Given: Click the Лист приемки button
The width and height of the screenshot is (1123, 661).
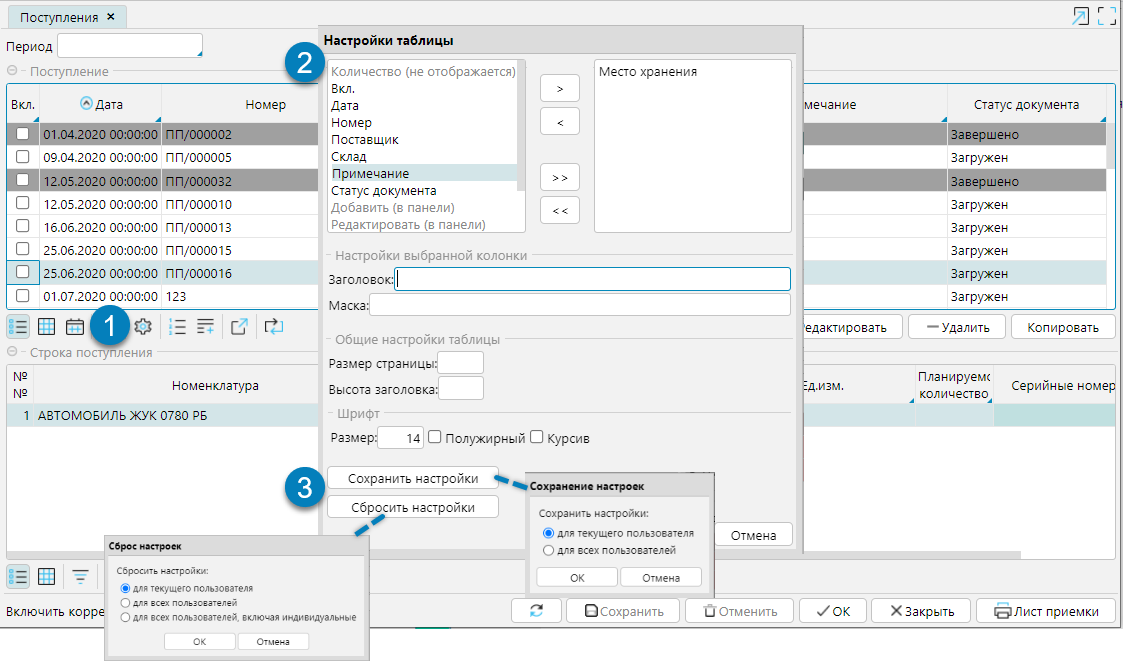Looking at the screenshot, I should point(1046,611).
